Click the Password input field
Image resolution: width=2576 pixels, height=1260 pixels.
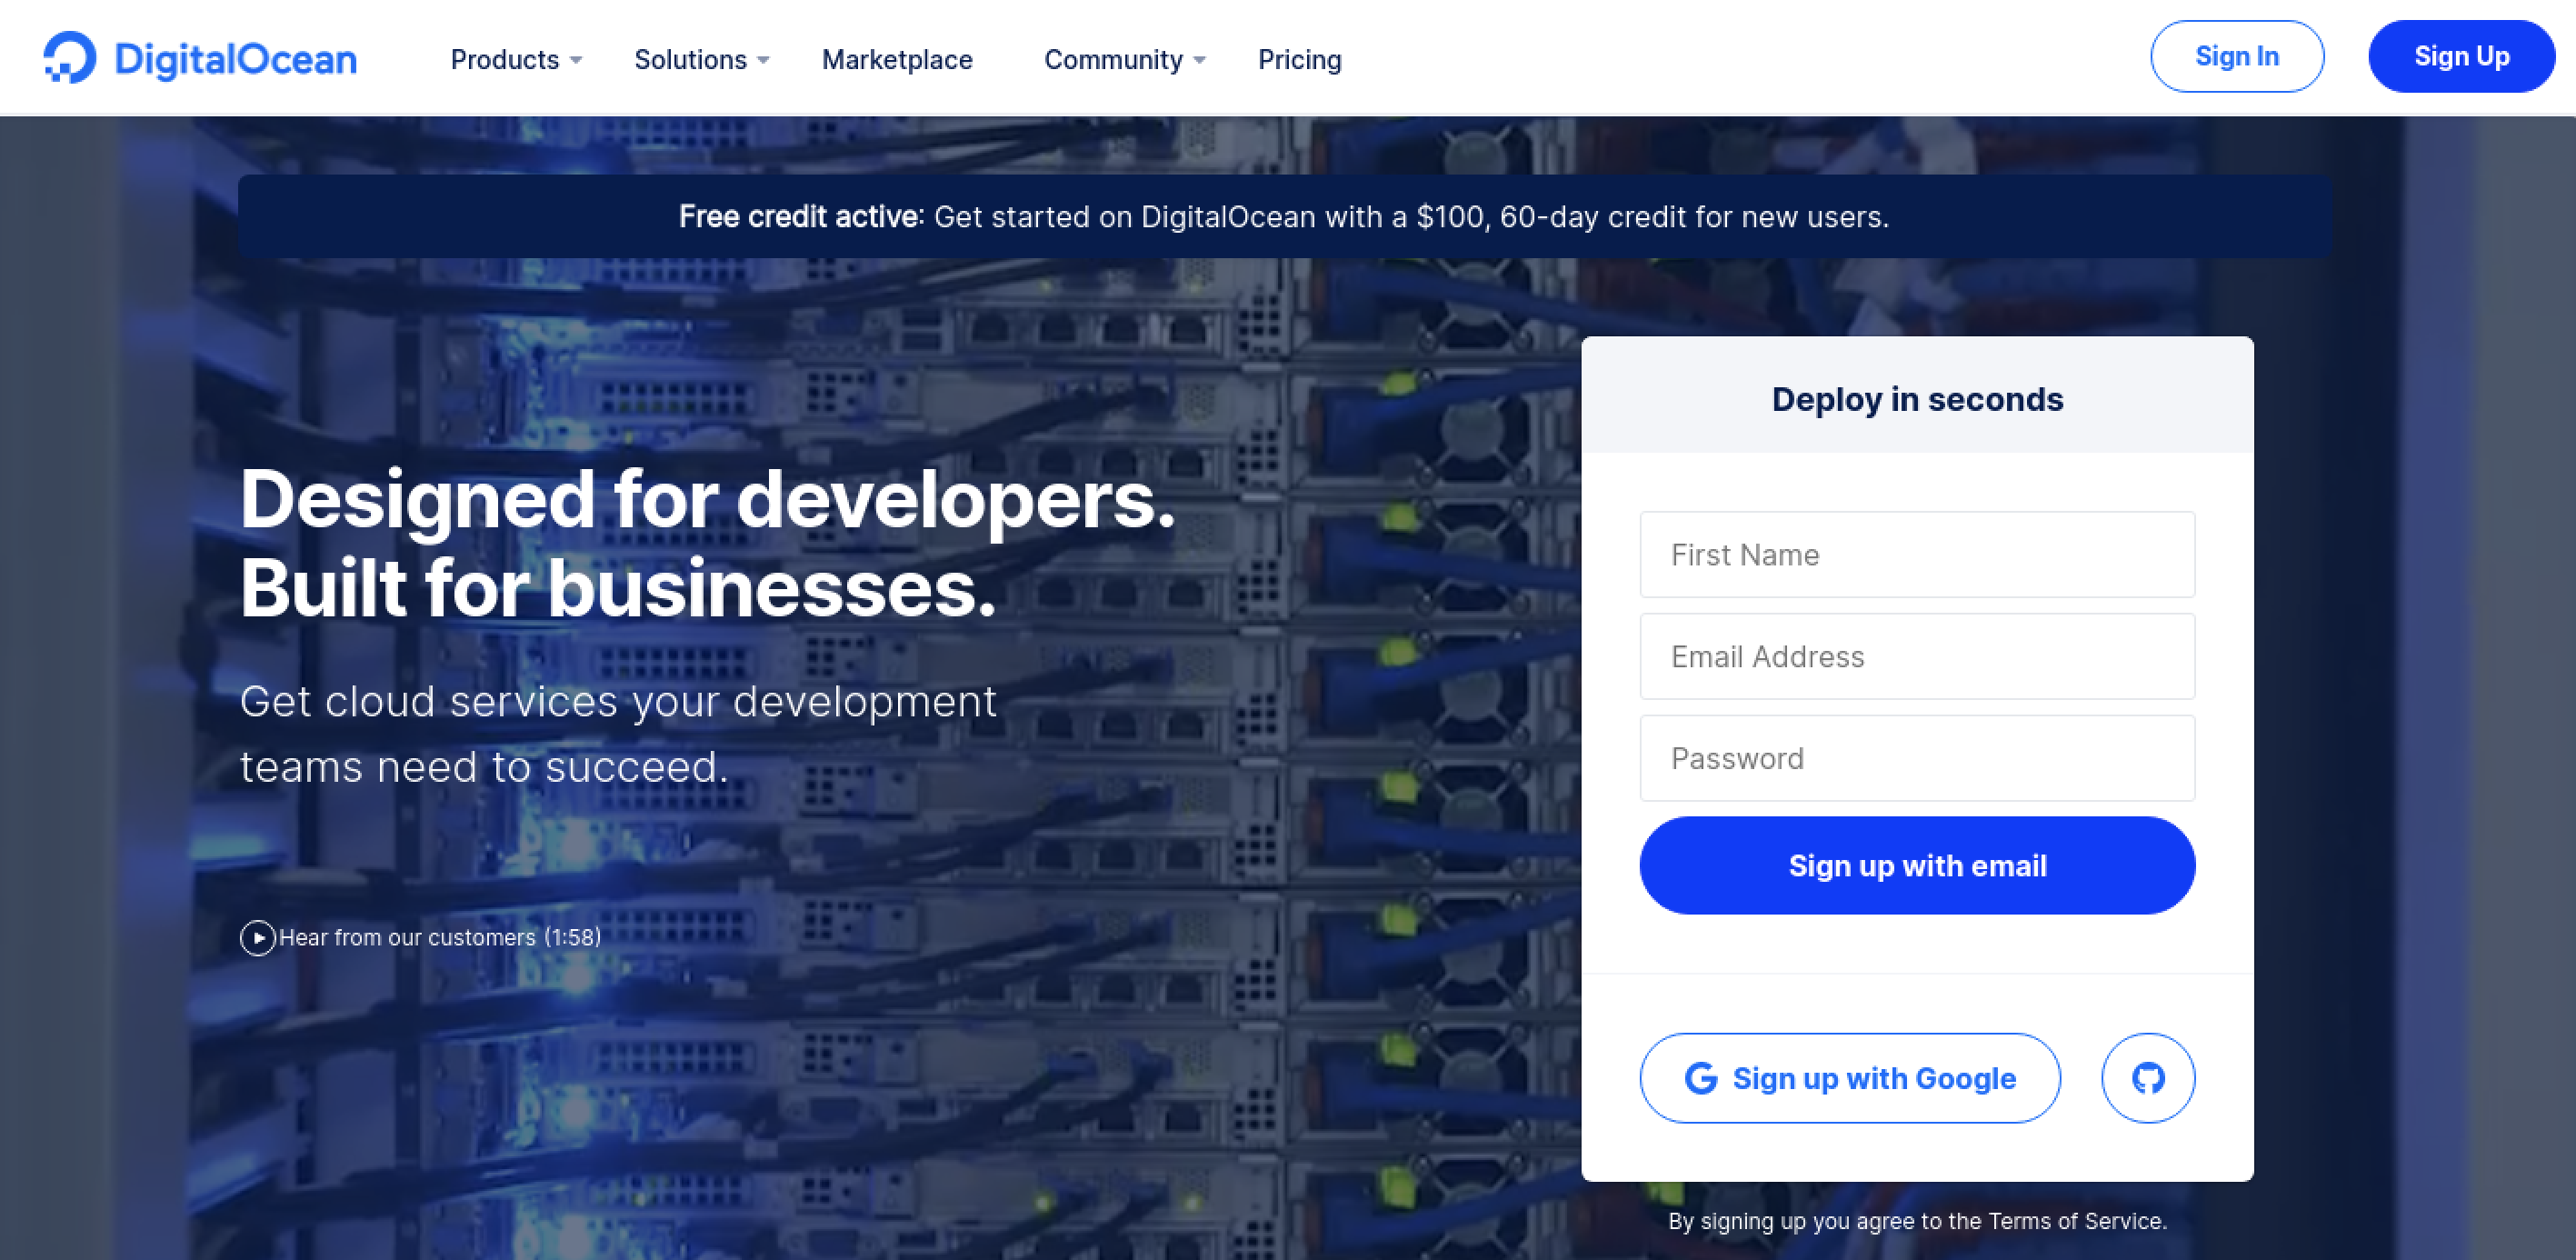tap(1917, 757)
